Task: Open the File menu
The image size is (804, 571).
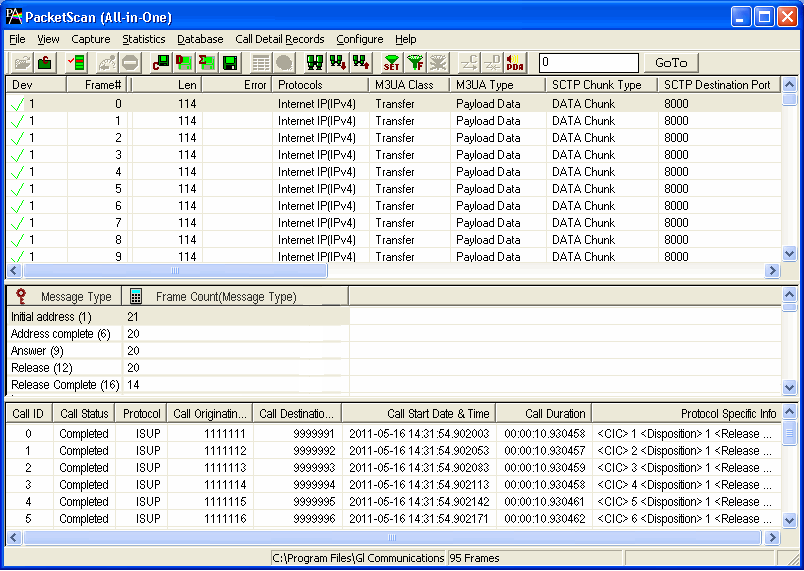Action: (17, 39)
